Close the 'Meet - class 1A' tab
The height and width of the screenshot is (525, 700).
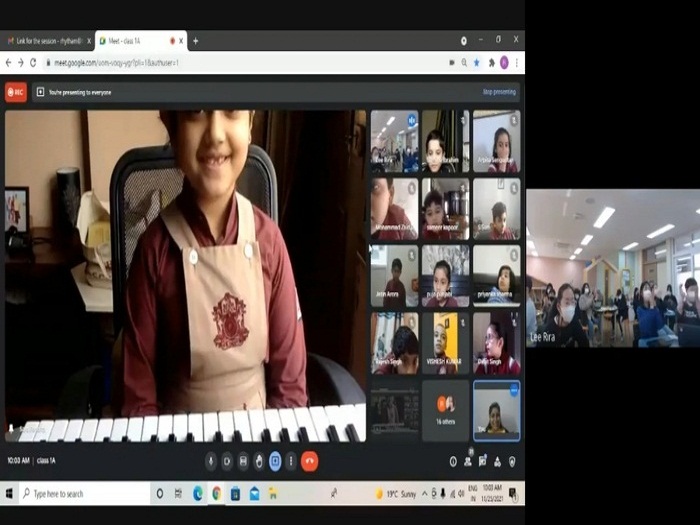181,41
